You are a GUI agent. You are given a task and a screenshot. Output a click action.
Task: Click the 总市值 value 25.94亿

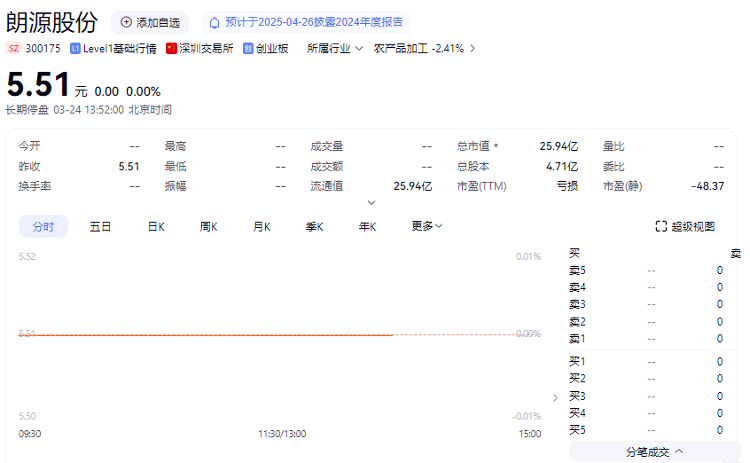point(559,146)
